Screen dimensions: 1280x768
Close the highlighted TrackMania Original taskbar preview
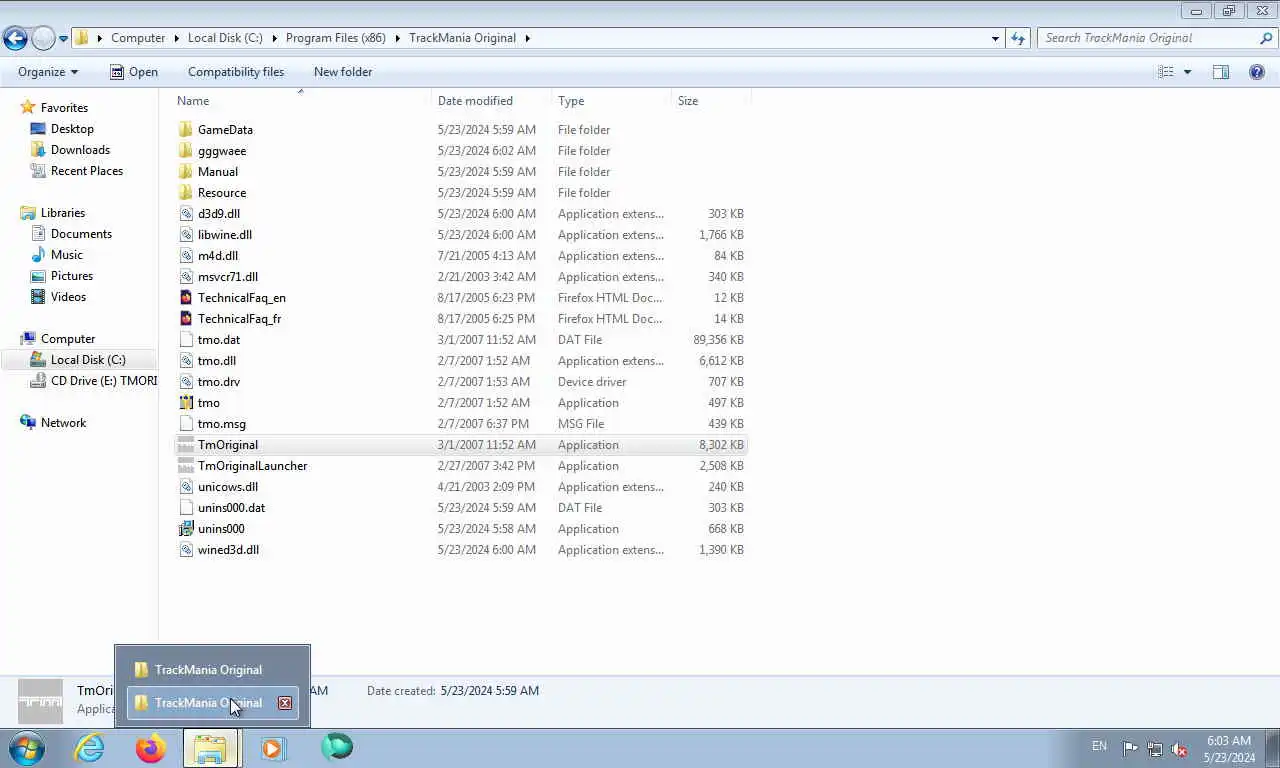click(x=285, y=703)
